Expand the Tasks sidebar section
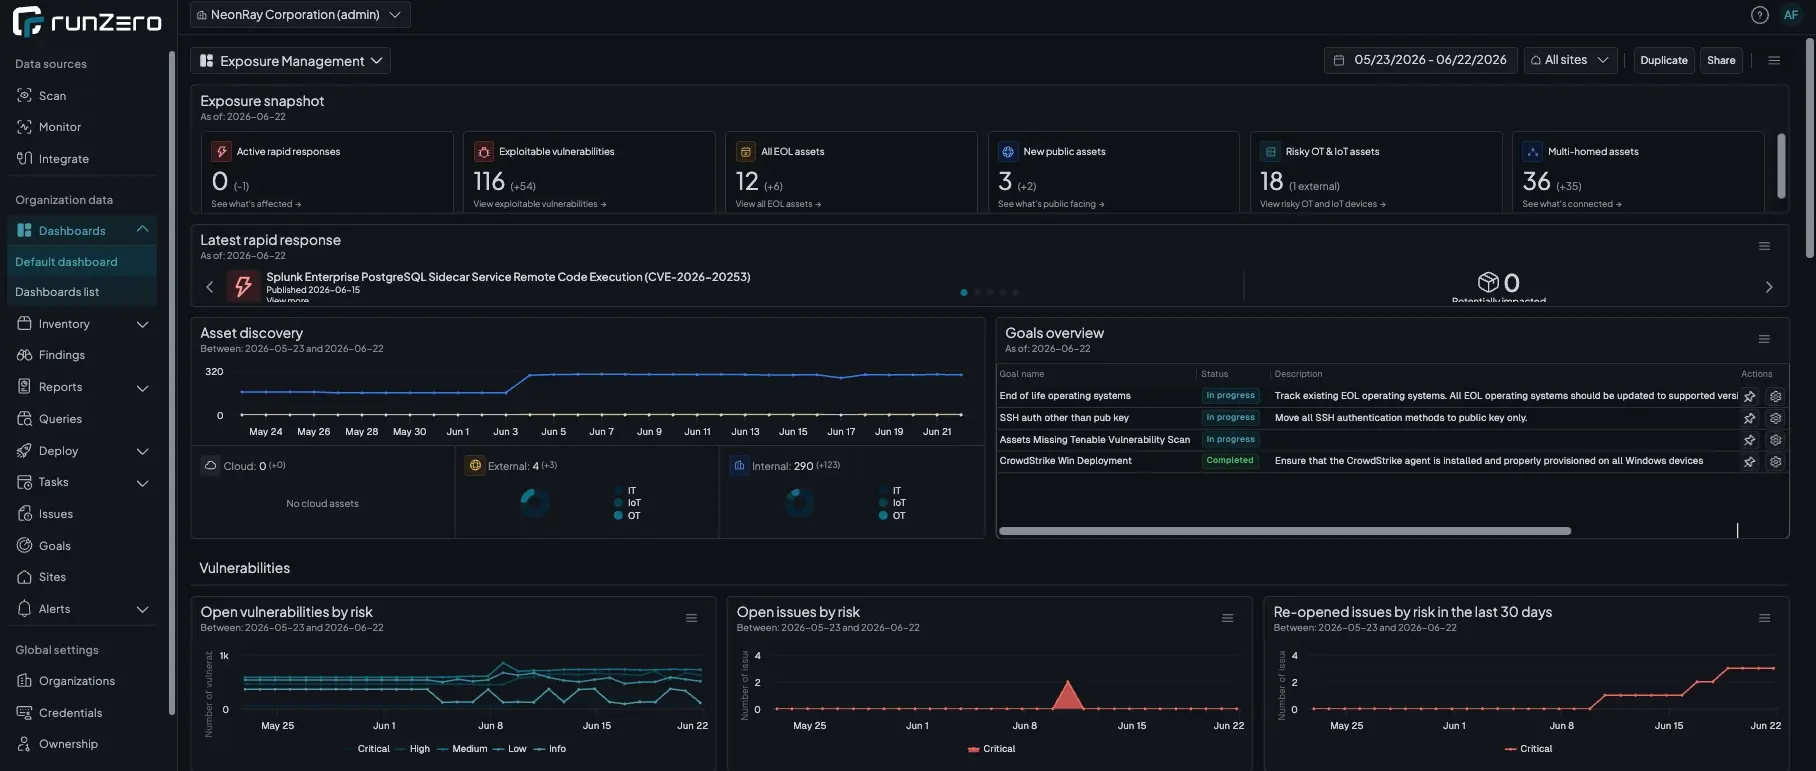Viewport: 1816px width, 771px height. pos(142,483)
